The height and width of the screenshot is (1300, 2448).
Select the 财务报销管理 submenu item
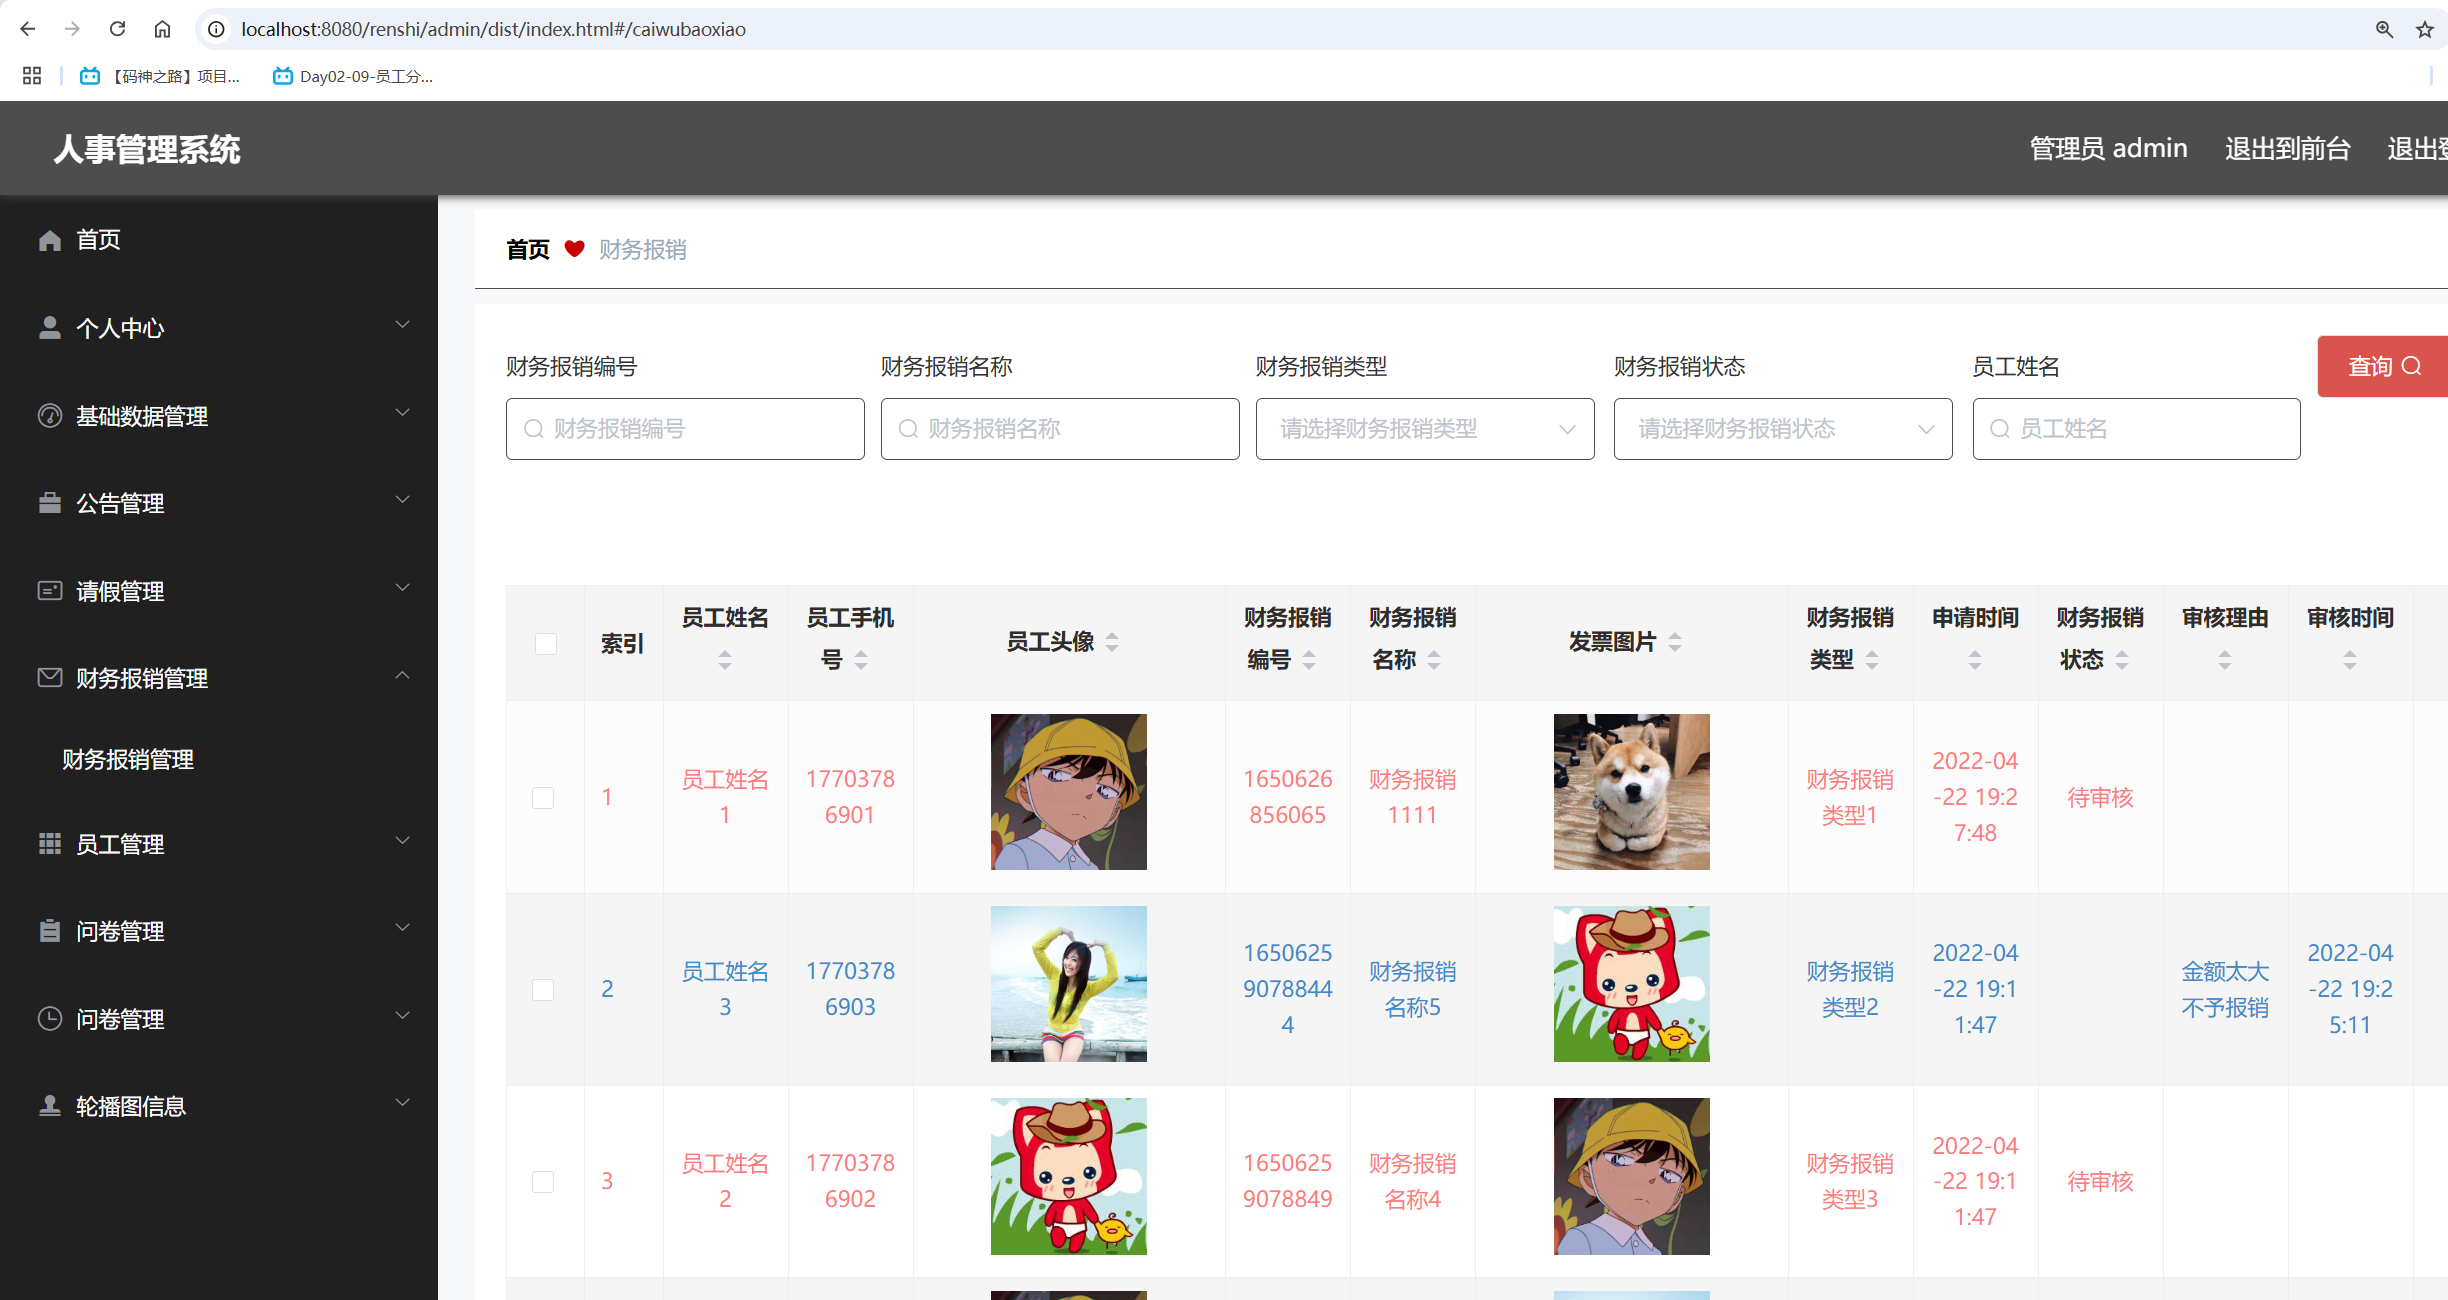click(219, 760)
